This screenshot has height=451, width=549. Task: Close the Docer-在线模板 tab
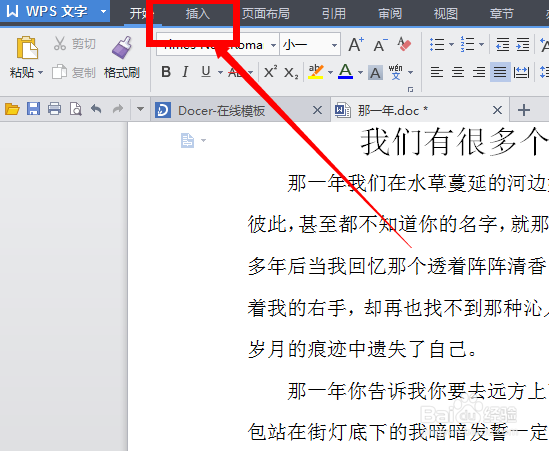click(317, 111)
